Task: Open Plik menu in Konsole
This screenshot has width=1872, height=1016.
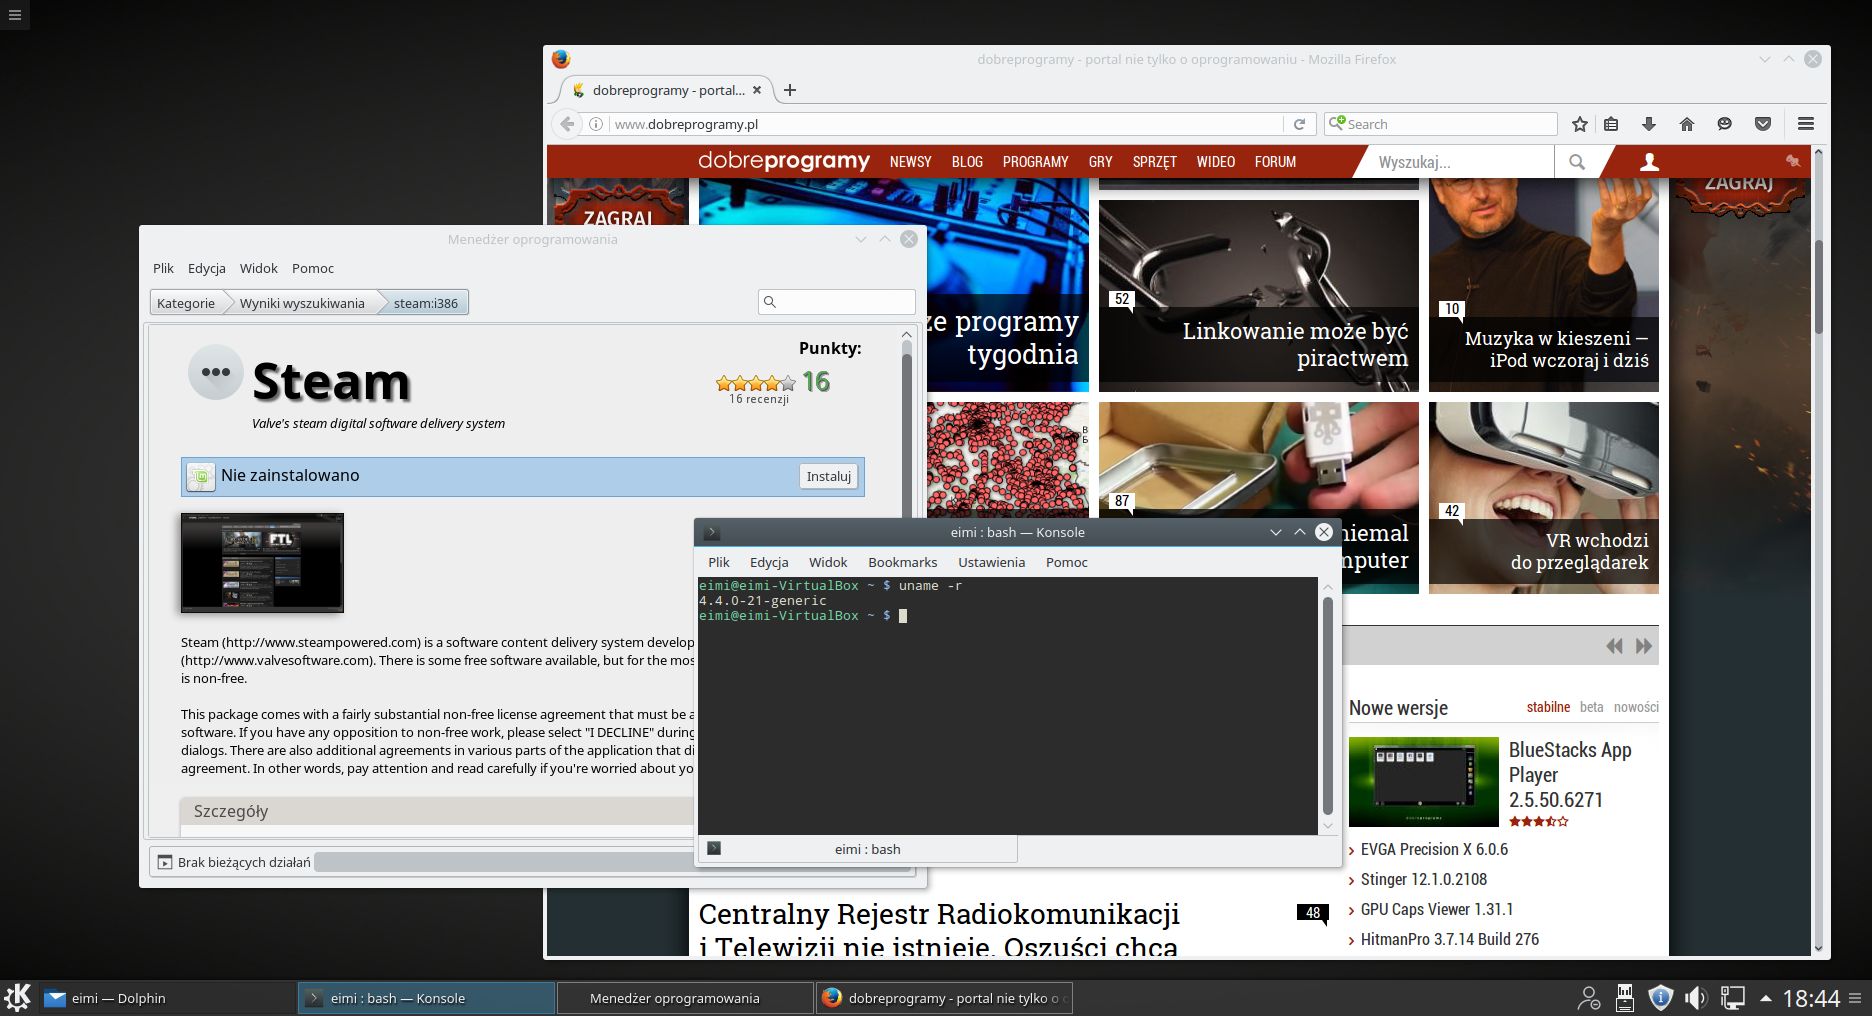Action: [719, 562]
